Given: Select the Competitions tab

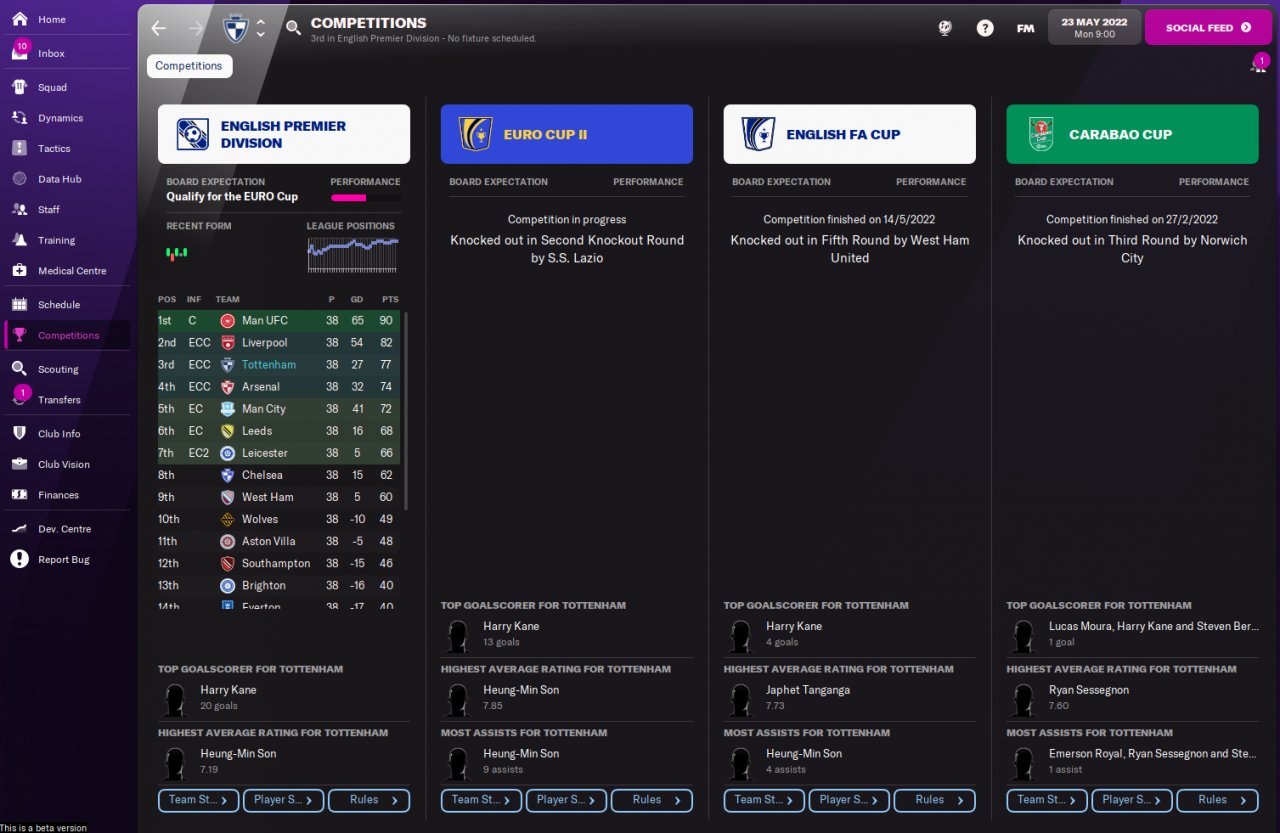Looking at the screenshot, I should [x=189, y=66].
